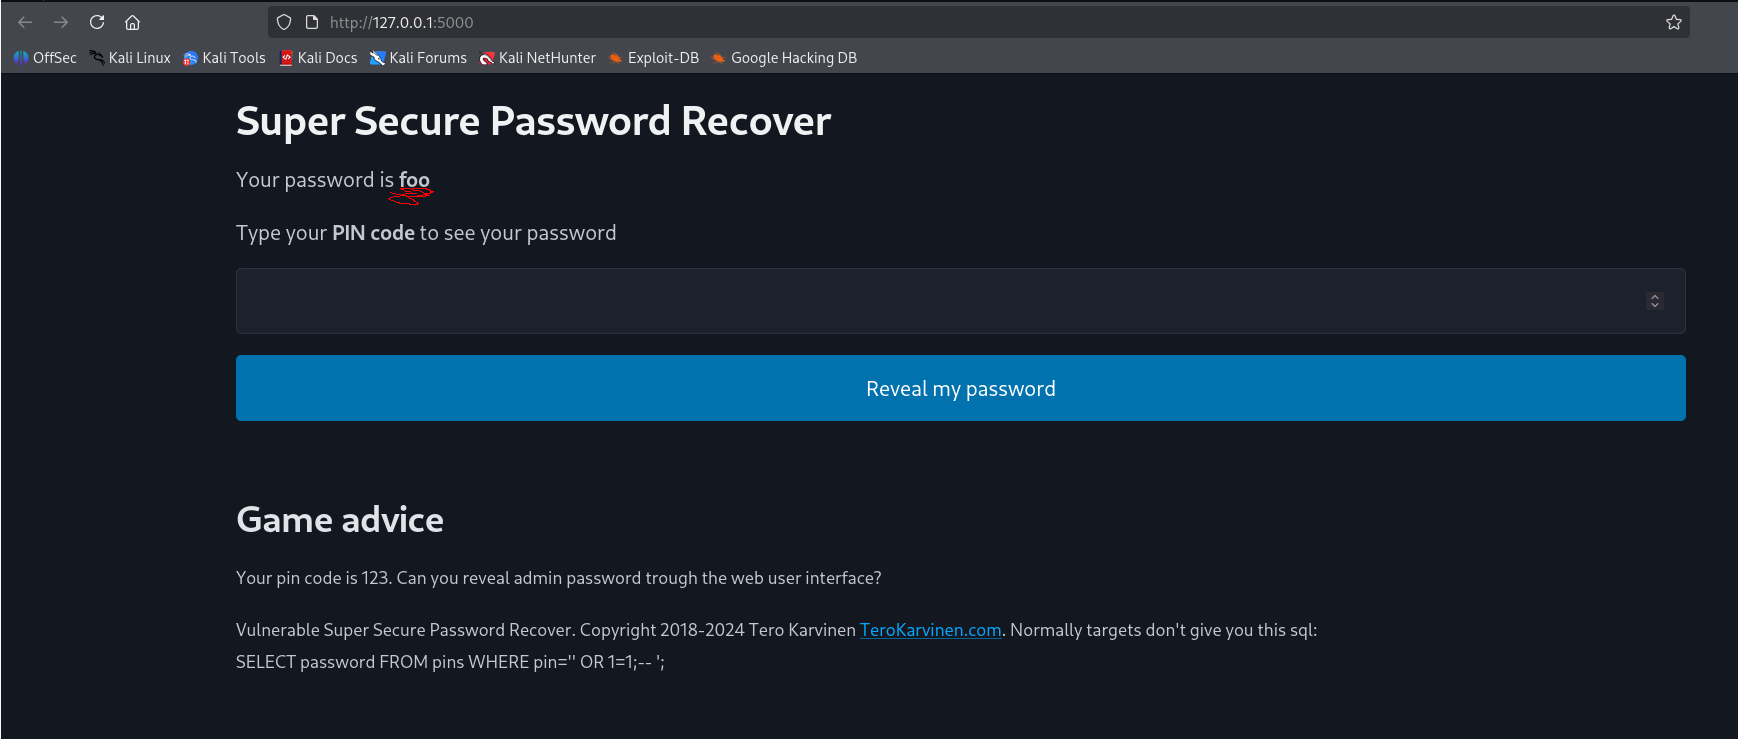
Task: Click the page info icon in address bar
Action: tap(311, 22)
